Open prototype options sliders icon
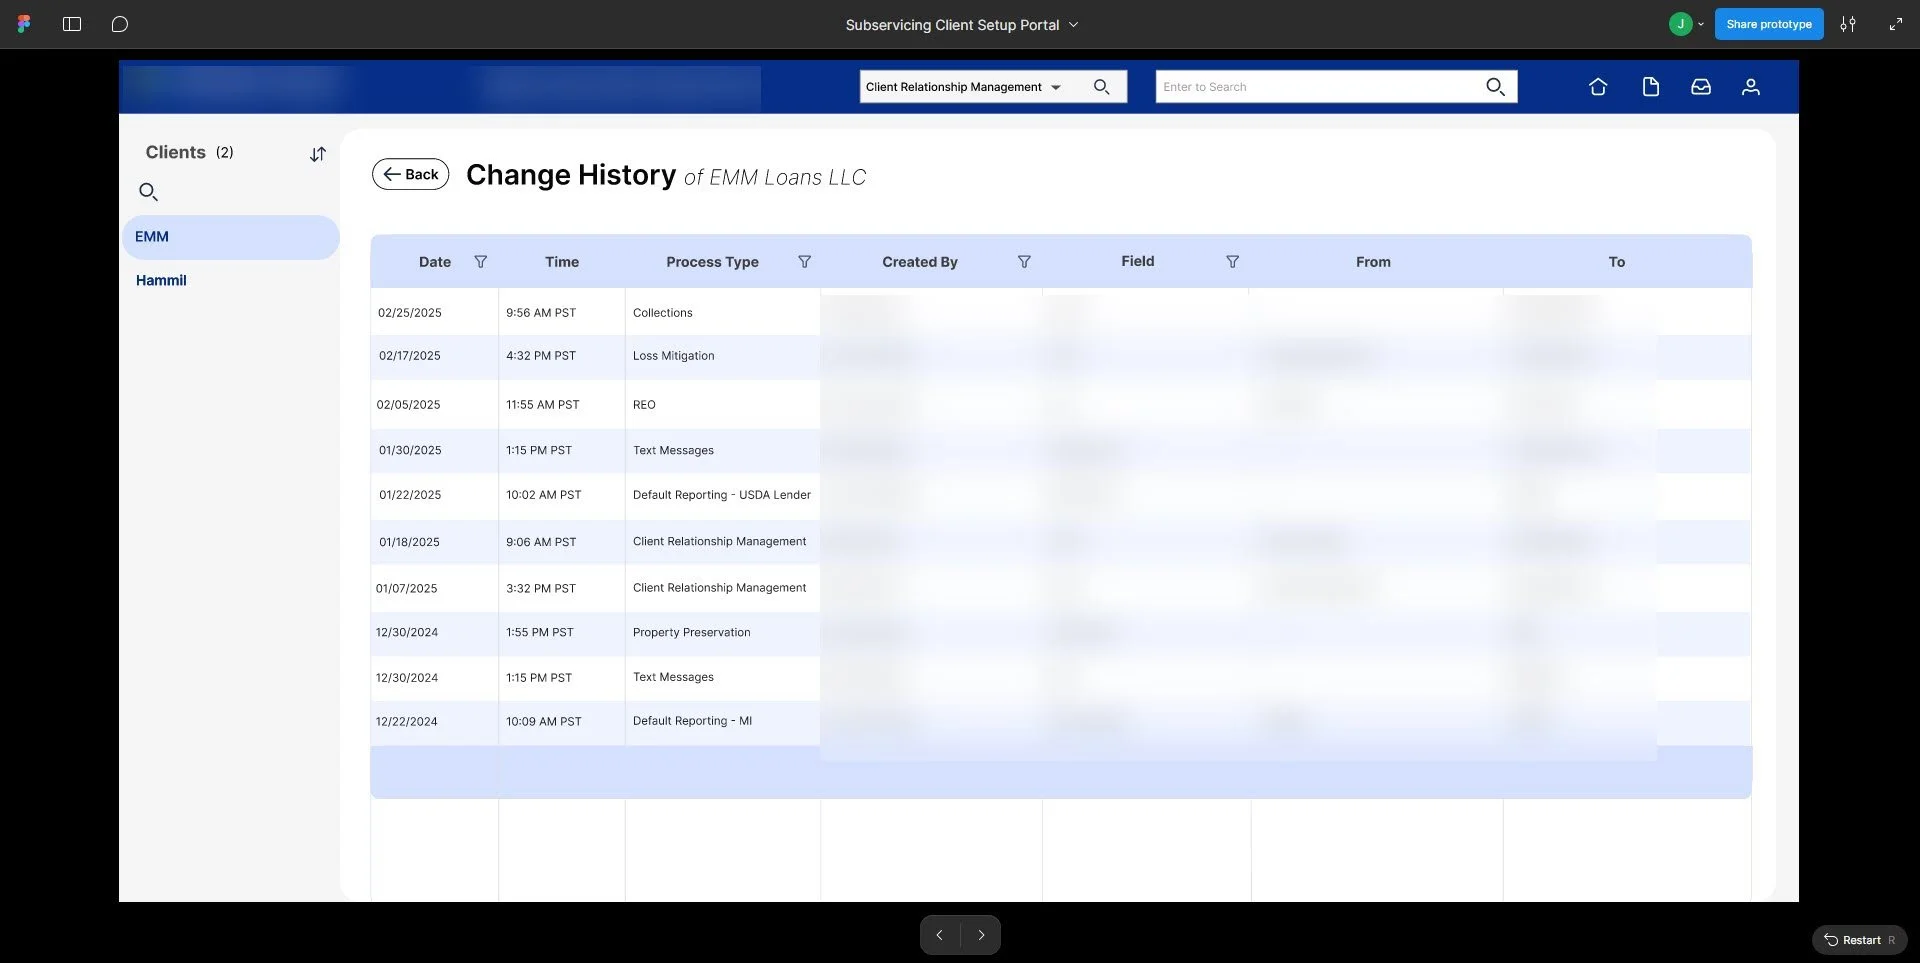1920x963 pixels. click(x=1848, y=24)
